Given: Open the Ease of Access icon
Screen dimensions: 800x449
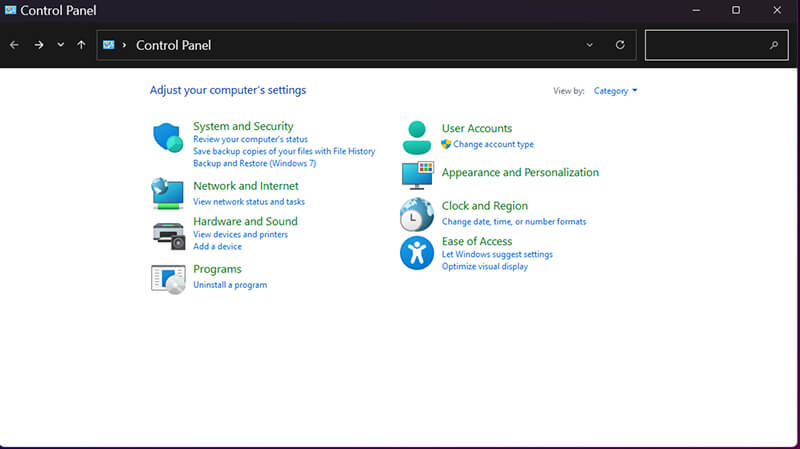Looking at the screenshot, I should coord(417,253).
